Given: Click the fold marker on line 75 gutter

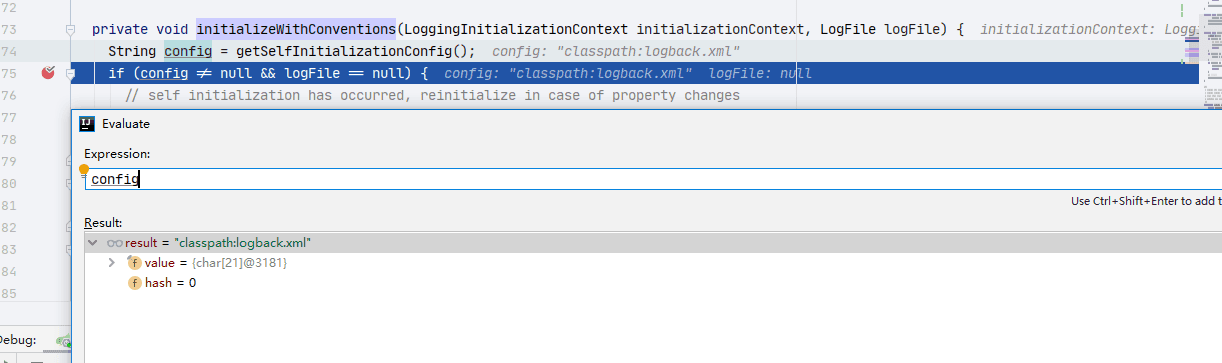Looking at the screenshot, I should 70,73.
